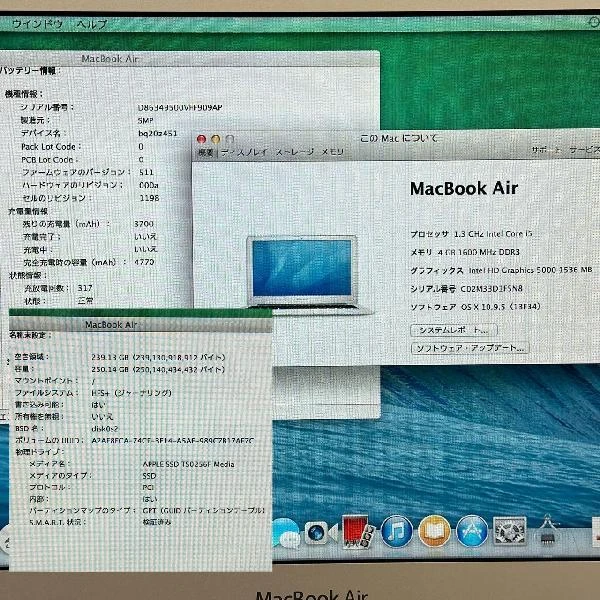Image resolution: width=600 pixels, height=600 pixels.
Task: Select the 容量 250.14 GB value
Action: [158, 370]
